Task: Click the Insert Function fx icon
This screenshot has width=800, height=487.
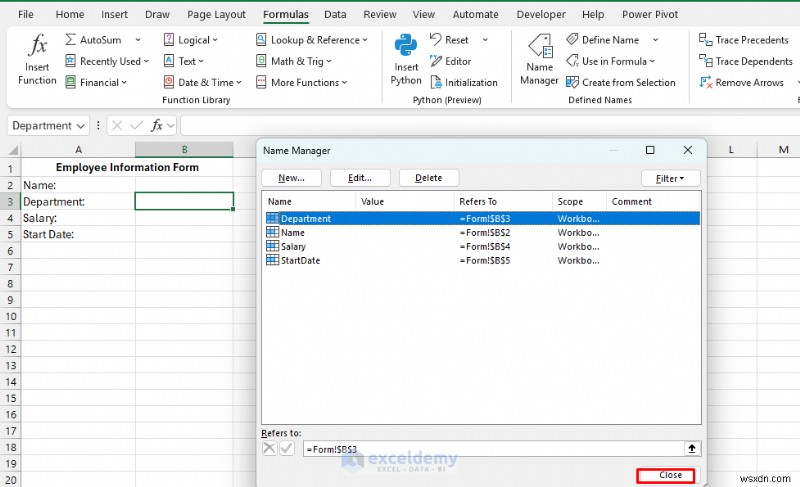Action: (38, 45)
